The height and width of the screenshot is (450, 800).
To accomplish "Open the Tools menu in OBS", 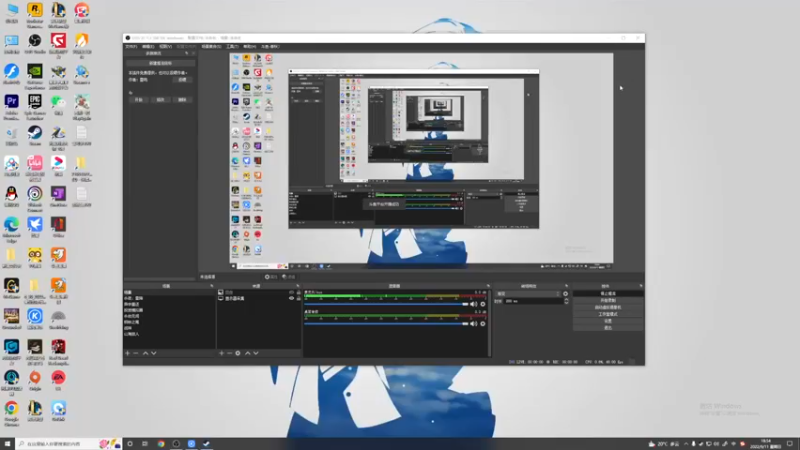I will click(x=232, y=46).
